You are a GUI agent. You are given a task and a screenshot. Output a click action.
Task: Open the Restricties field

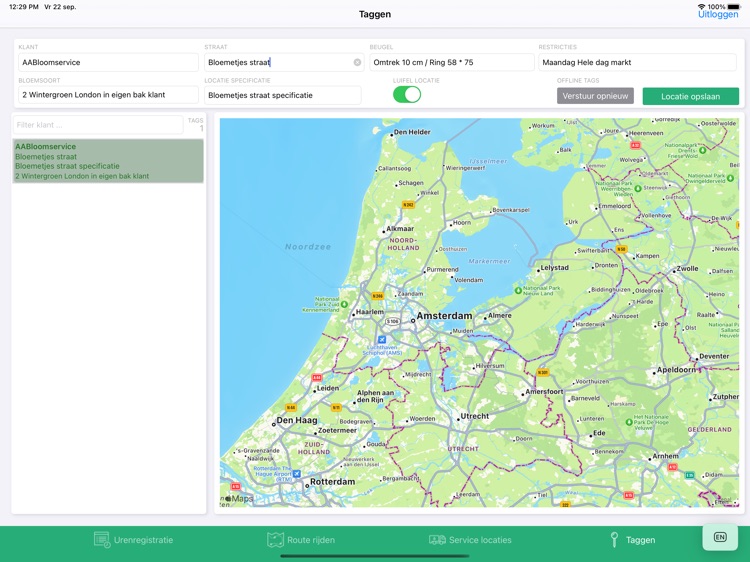click(637, 62)
